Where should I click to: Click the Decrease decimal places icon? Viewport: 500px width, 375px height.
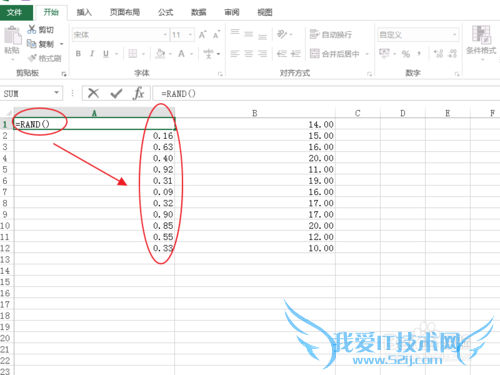point(452,54)
